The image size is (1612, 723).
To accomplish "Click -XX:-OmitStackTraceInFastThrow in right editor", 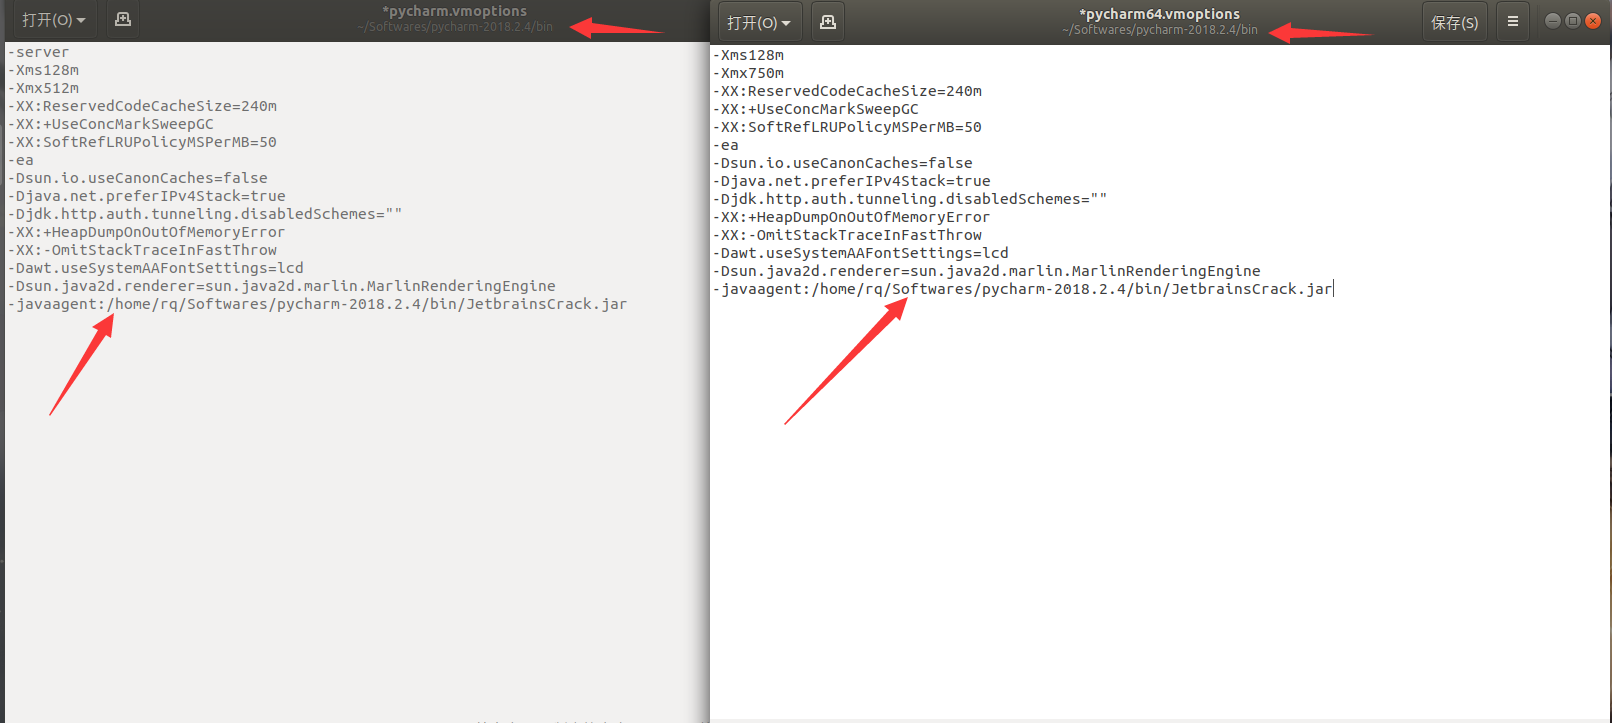I will [847, 235].
